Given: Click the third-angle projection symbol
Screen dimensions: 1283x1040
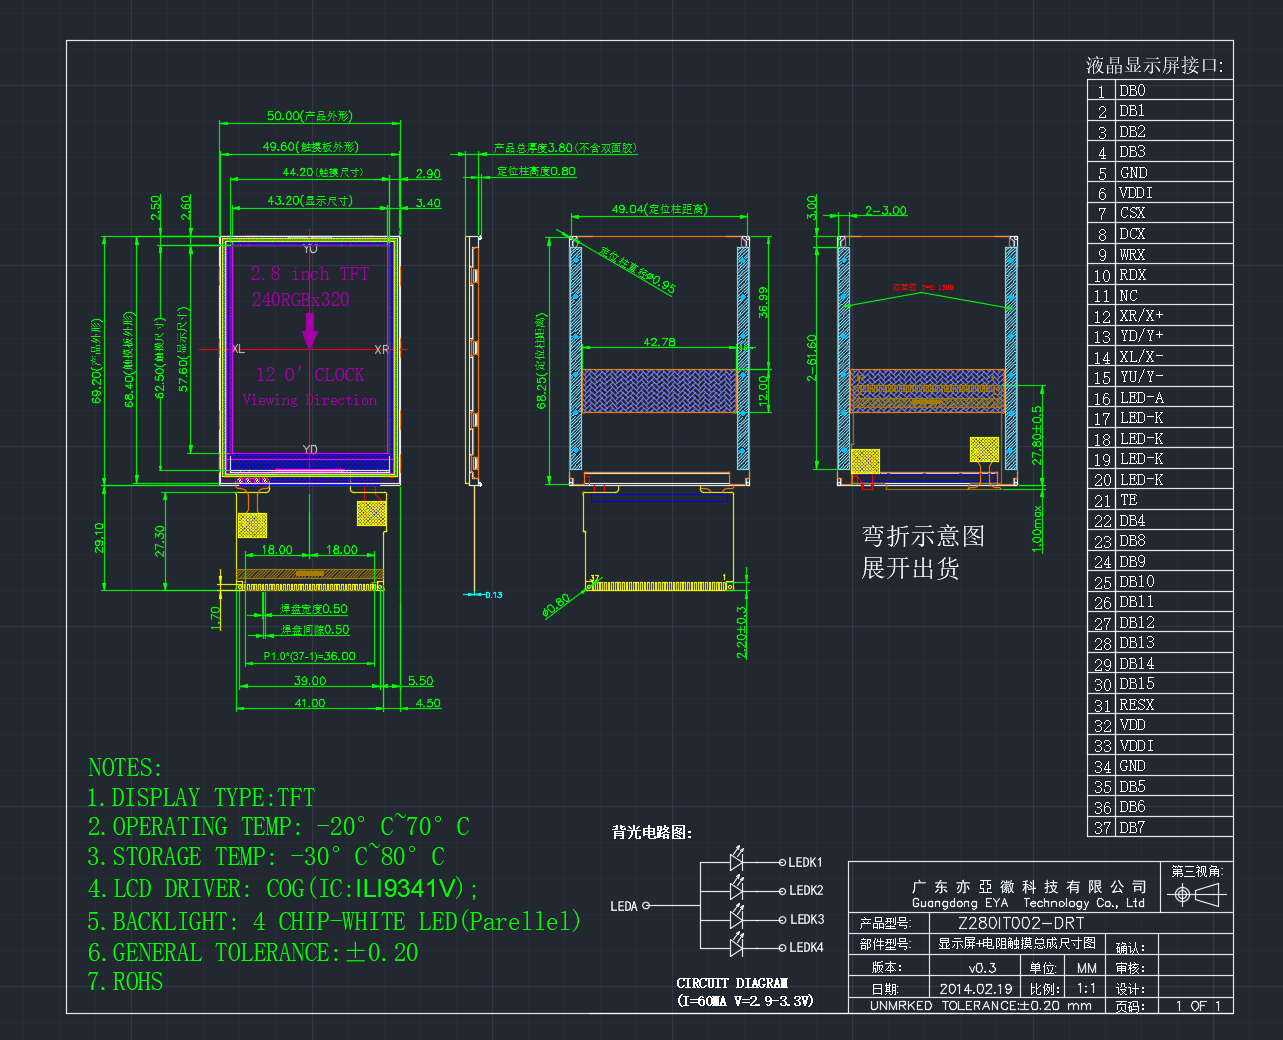Looking at the screenshot, I should coord(1196,895).
